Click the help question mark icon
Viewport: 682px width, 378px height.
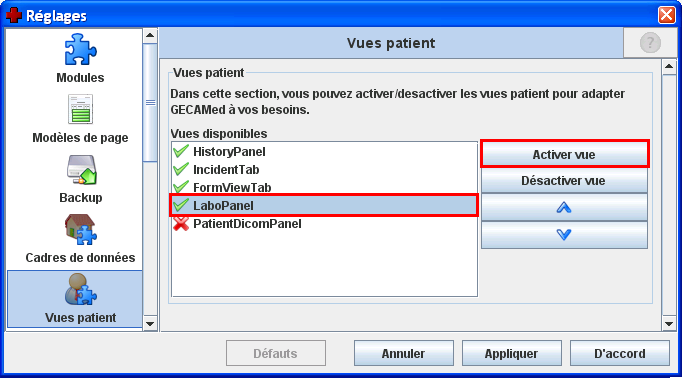click(x=650, y=43)
